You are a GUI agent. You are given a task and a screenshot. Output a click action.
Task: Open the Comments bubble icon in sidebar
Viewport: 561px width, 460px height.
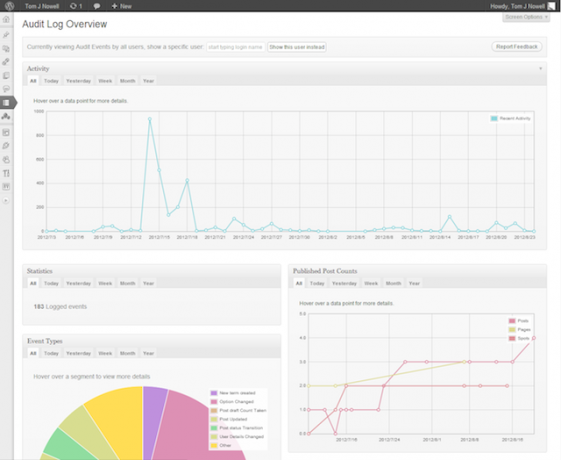(6, 89)
